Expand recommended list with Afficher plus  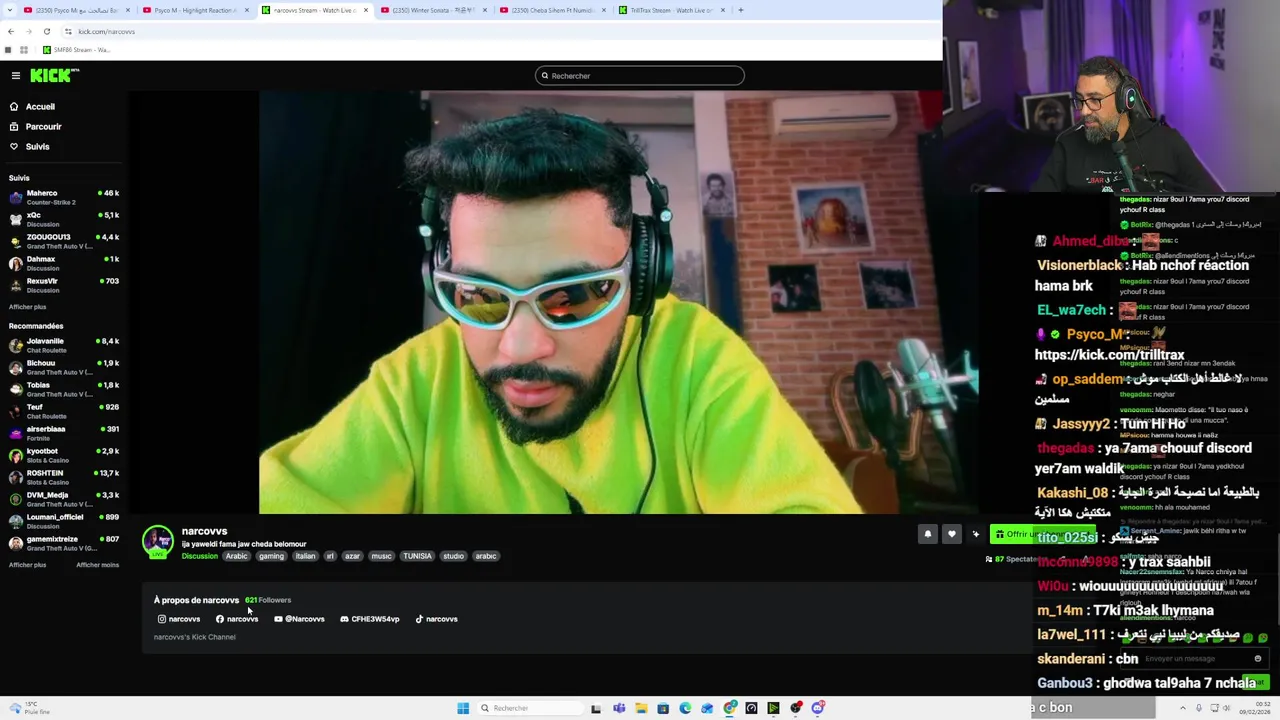pyautogui.click(x=27, y=565)
